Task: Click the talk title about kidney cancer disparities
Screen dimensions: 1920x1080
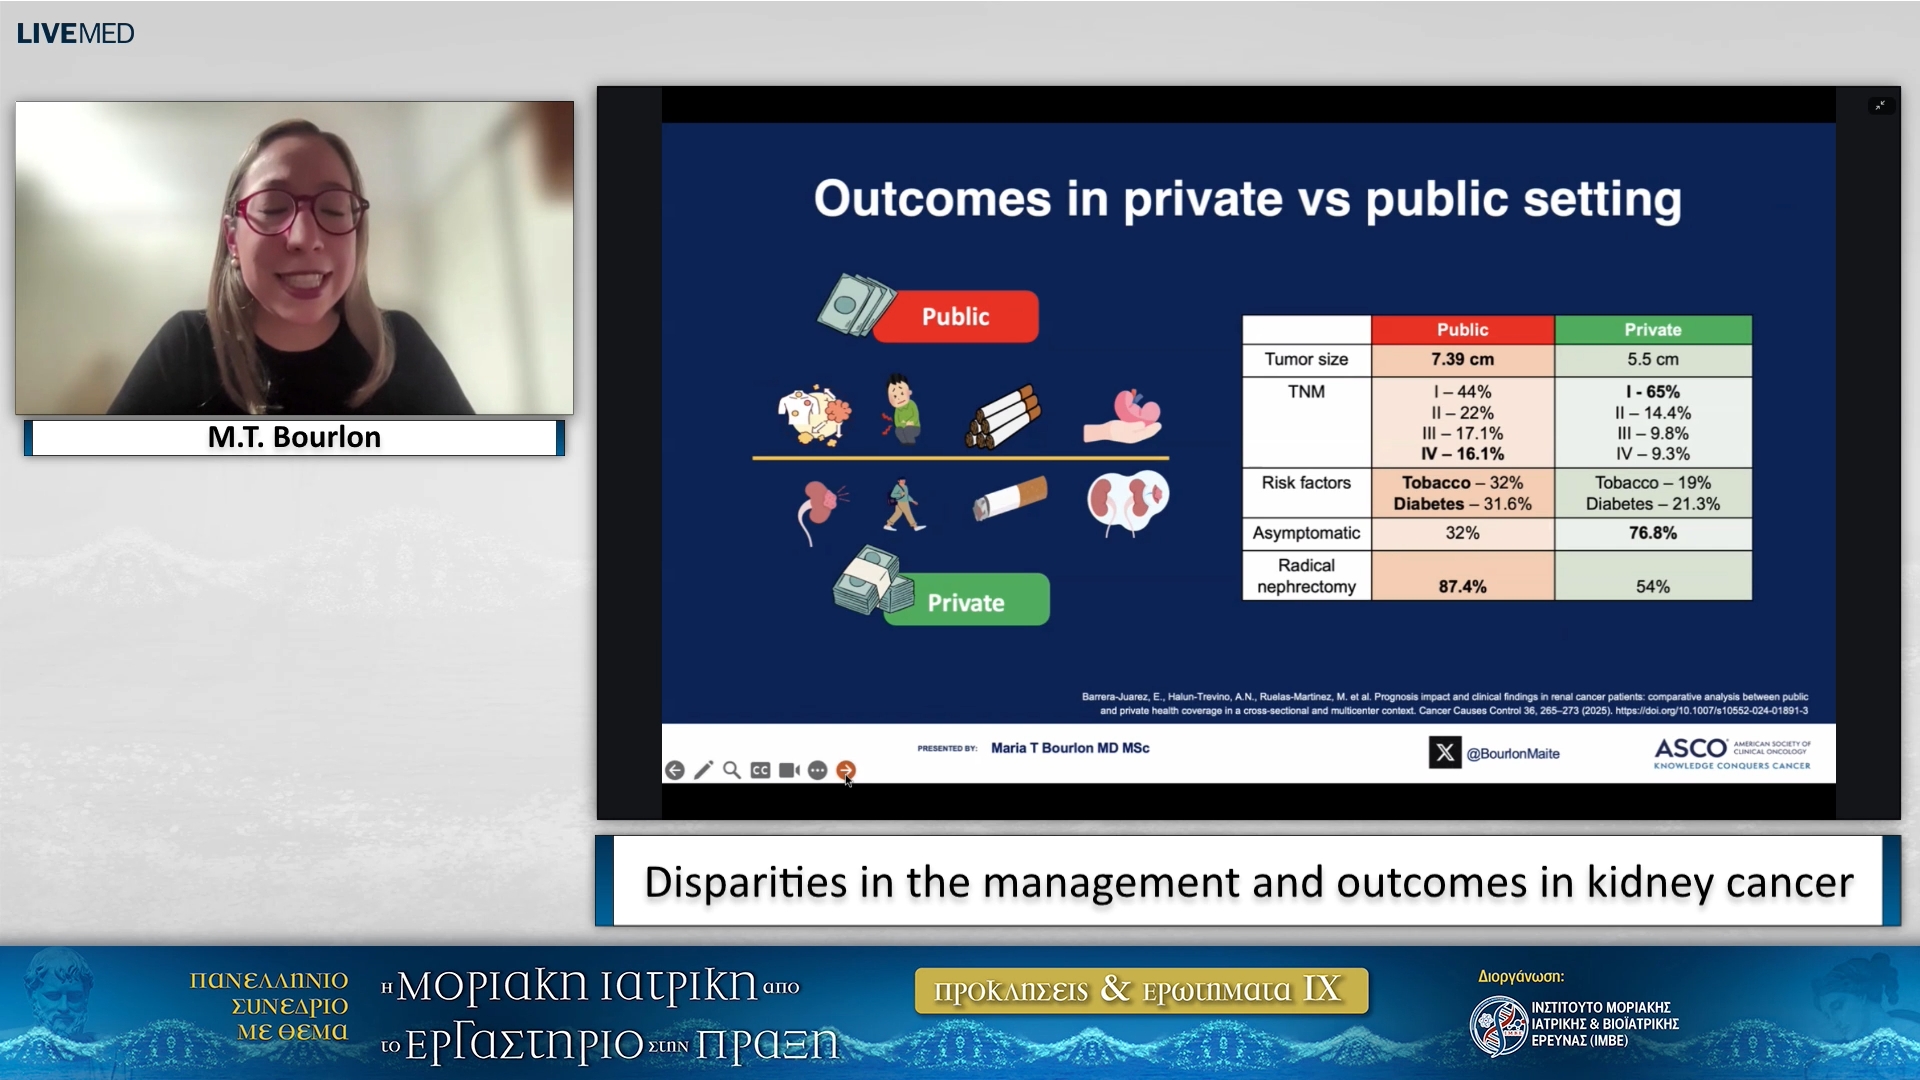Action: [1248, 882]
